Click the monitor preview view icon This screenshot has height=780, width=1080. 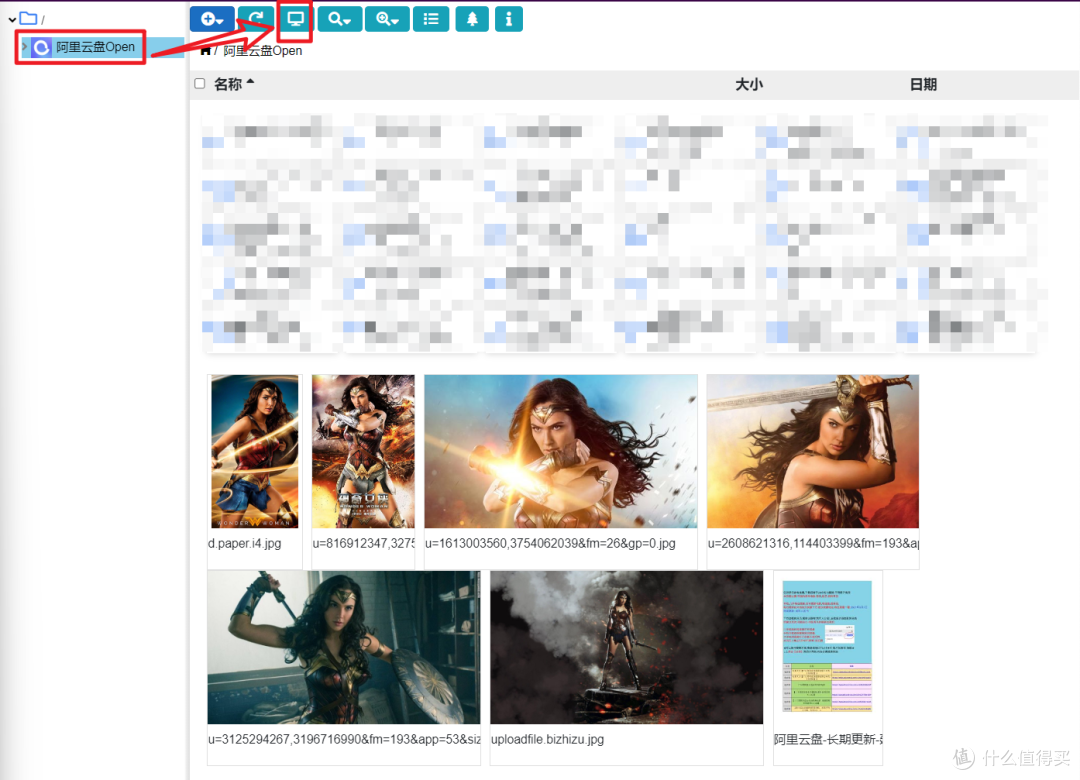295,19
